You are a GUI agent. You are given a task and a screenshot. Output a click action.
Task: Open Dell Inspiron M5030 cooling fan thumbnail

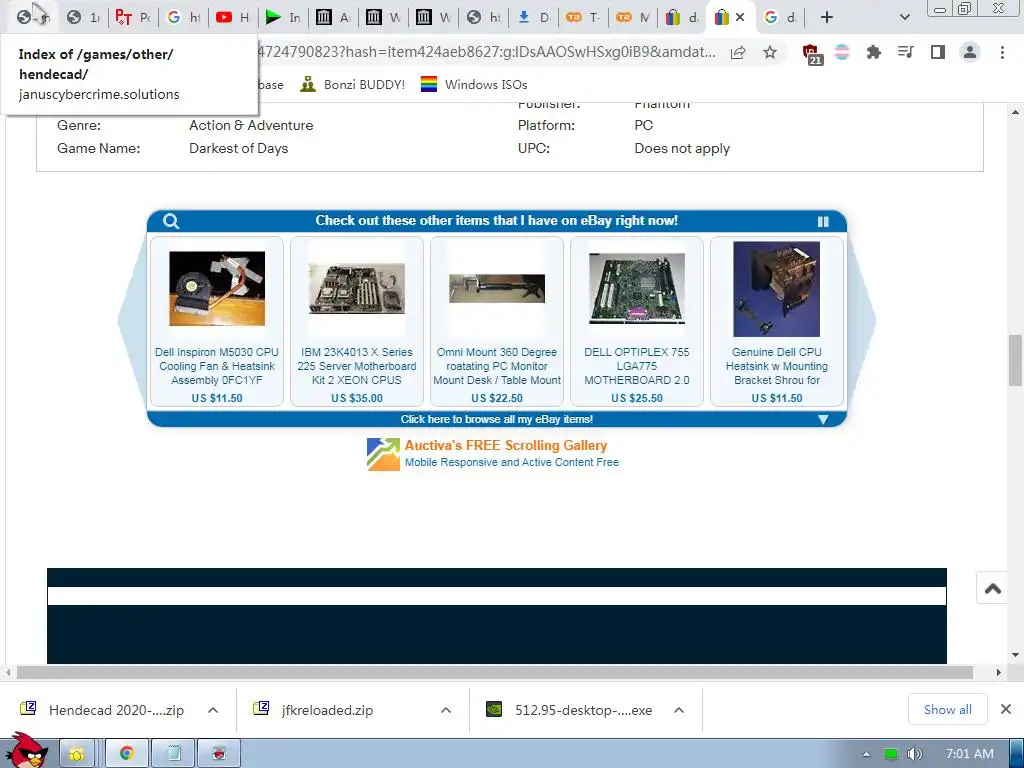pyautogui.click(x=217, y=289)
